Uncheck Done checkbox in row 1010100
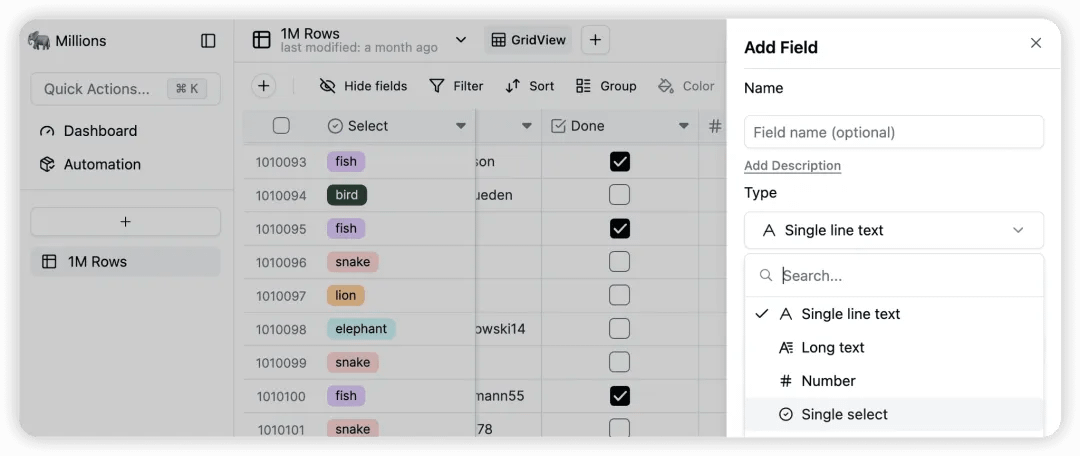This screenshot has height=456, width=1080. pyautogui.click(x=620, y=396)
